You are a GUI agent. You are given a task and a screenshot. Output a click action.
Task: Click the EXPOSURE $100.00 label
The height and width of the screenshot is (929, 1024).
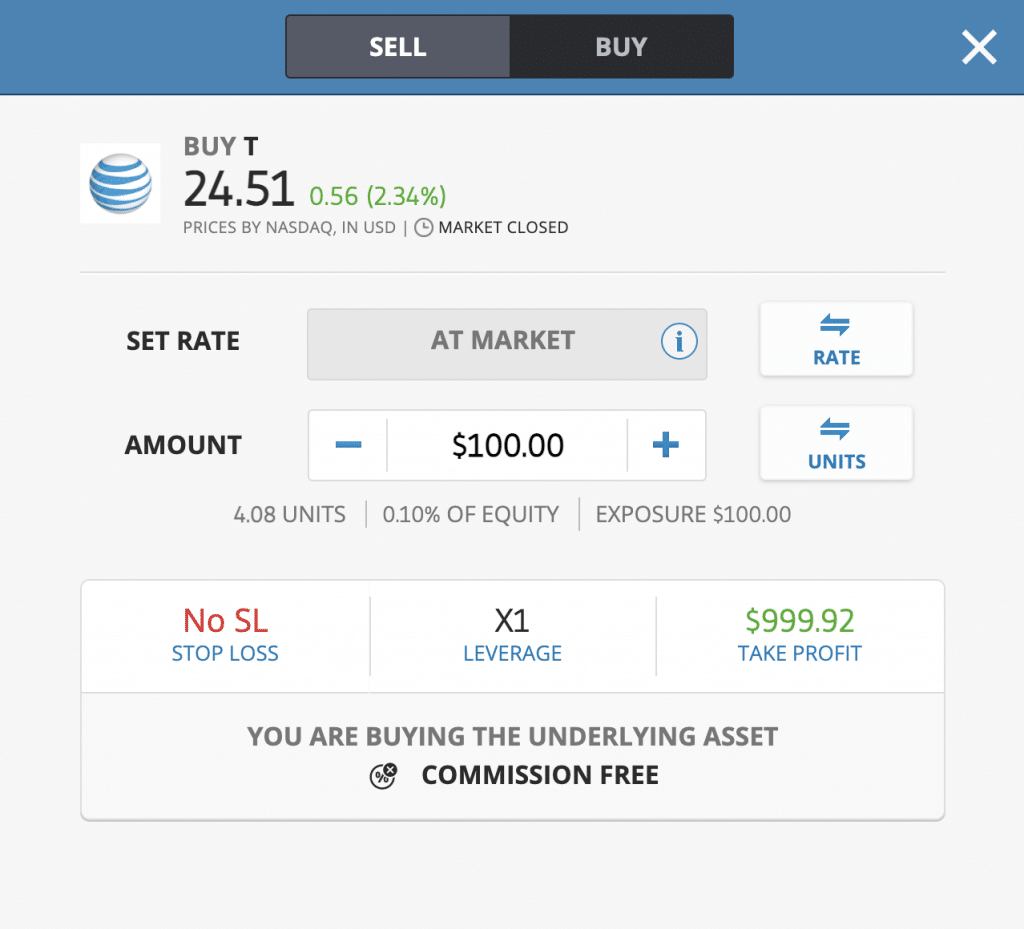(693, 515)
